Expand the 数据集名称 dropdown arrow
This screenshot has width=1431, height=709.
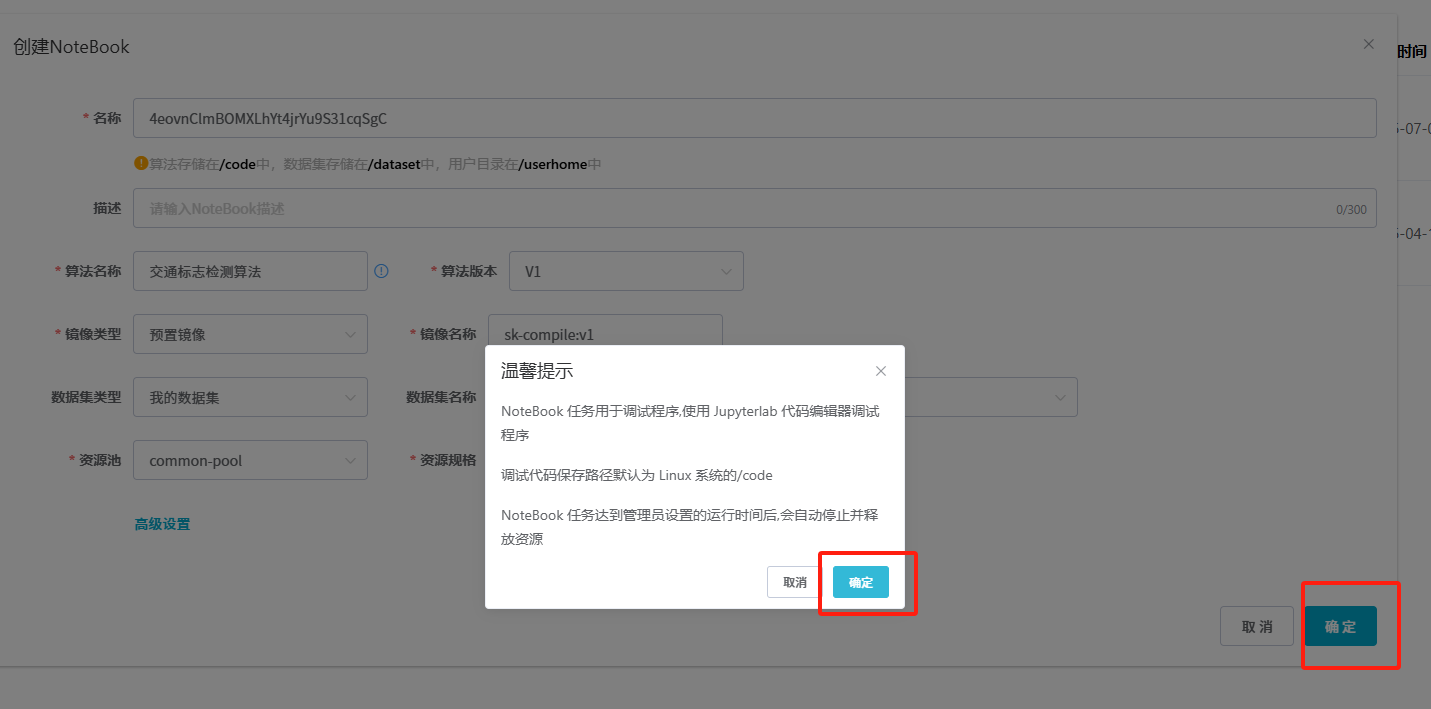tap(1060, 398)
